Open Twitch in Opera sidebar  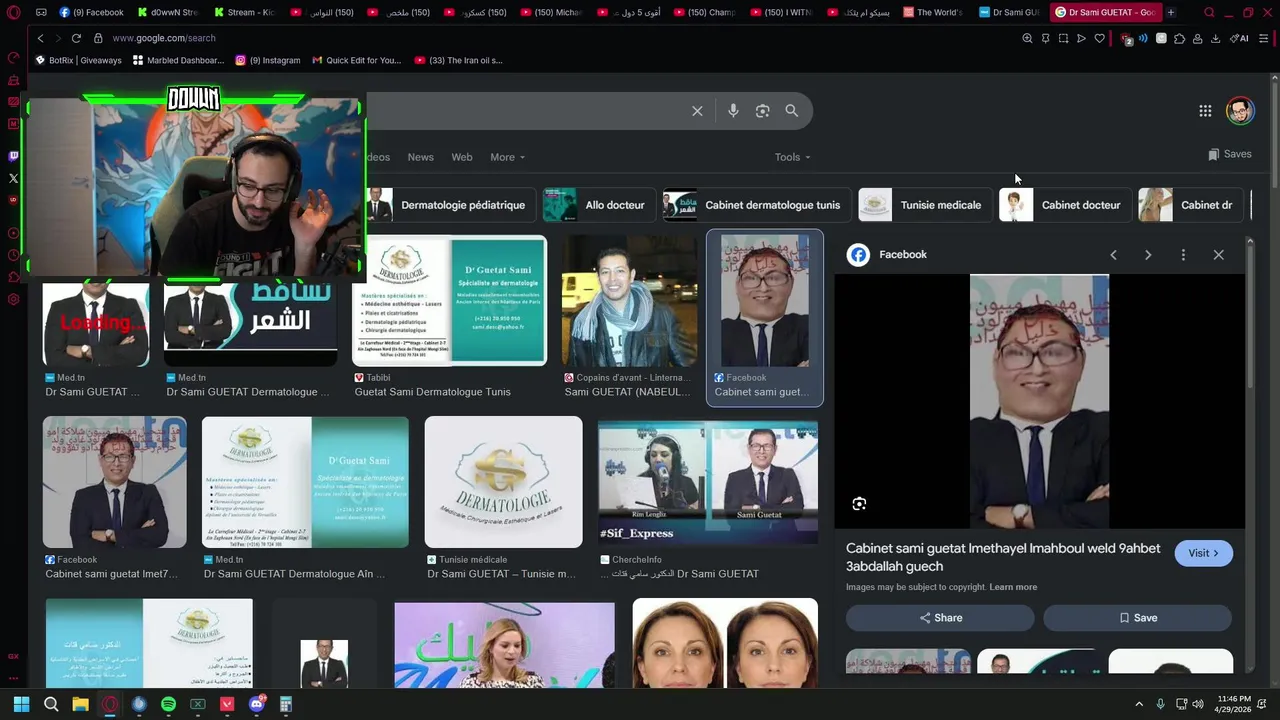(x=13, y=156)
